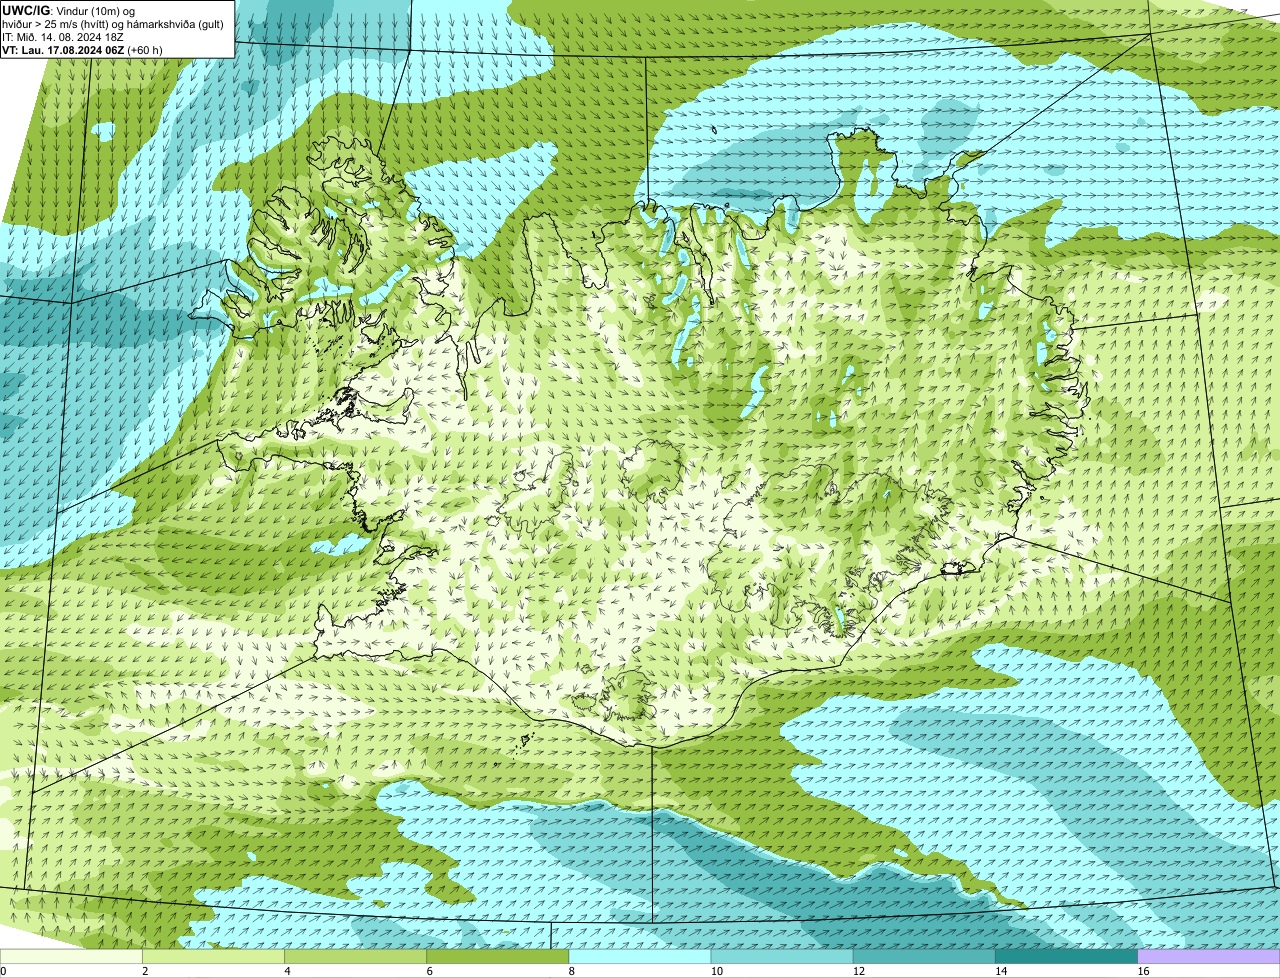Select the dark teal 14–16 m/s swatch
Image resolution: width=1280 pixels, height=978 pixels.
coord(1066,957)
